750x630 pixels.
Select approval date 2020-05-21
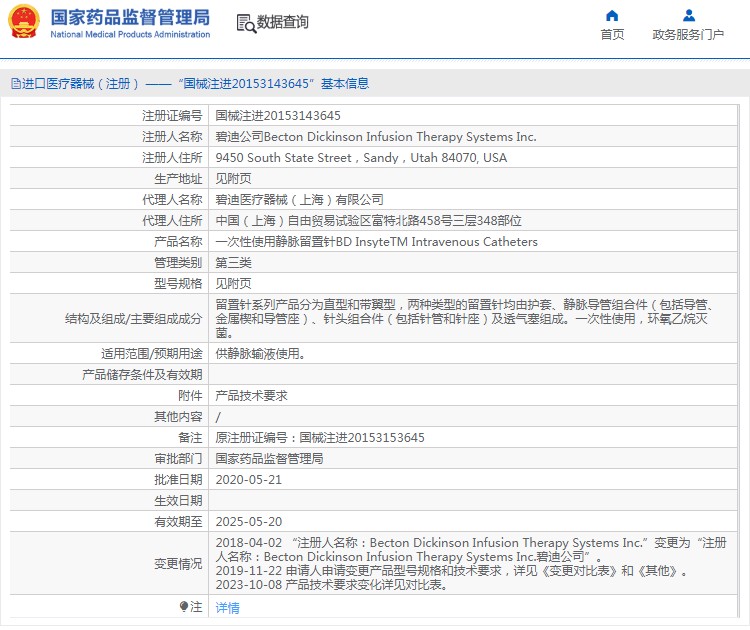coord(249,480)
